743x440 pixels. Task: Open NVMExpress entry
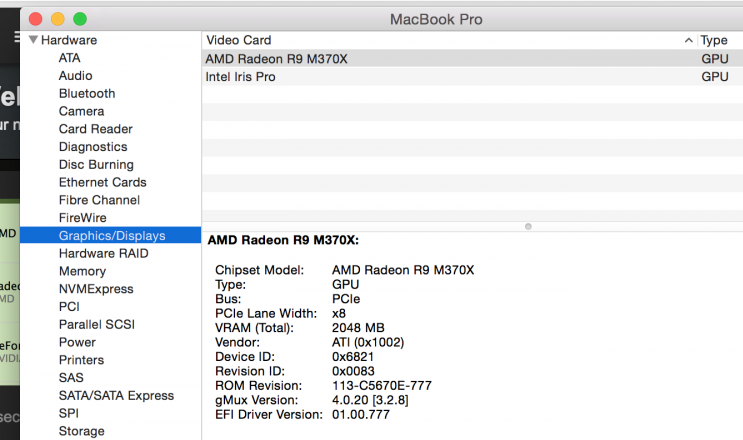coord(96,289)
